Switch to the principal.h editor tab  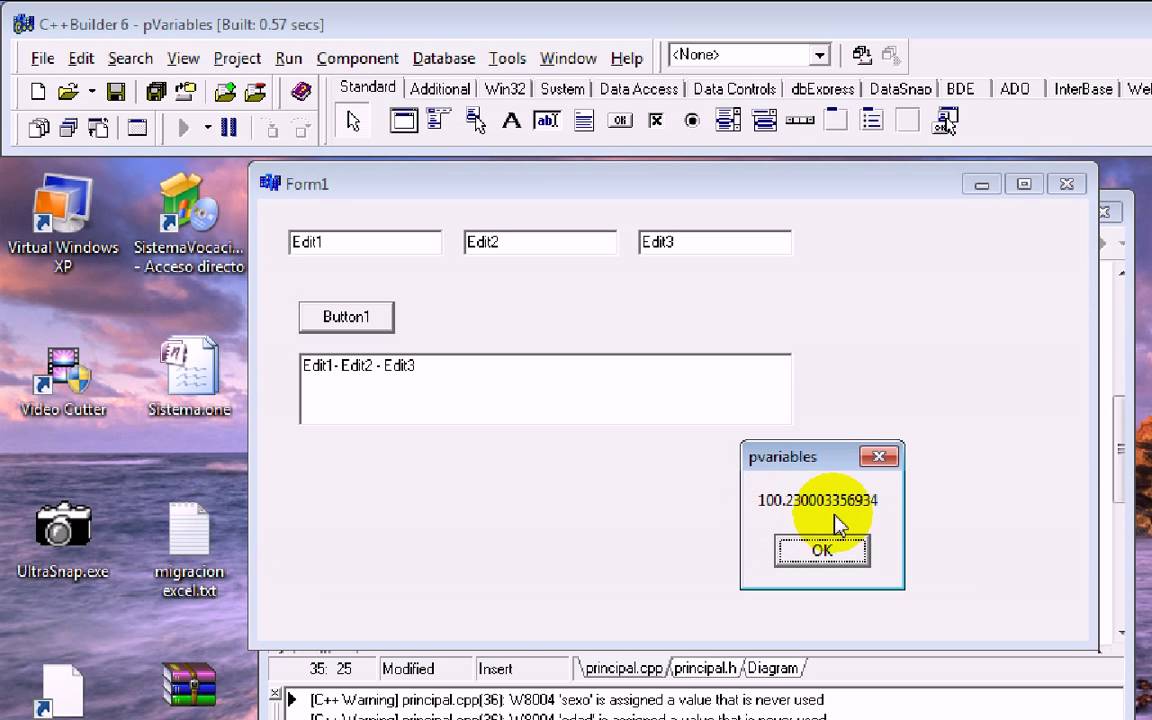click(705, 668)
